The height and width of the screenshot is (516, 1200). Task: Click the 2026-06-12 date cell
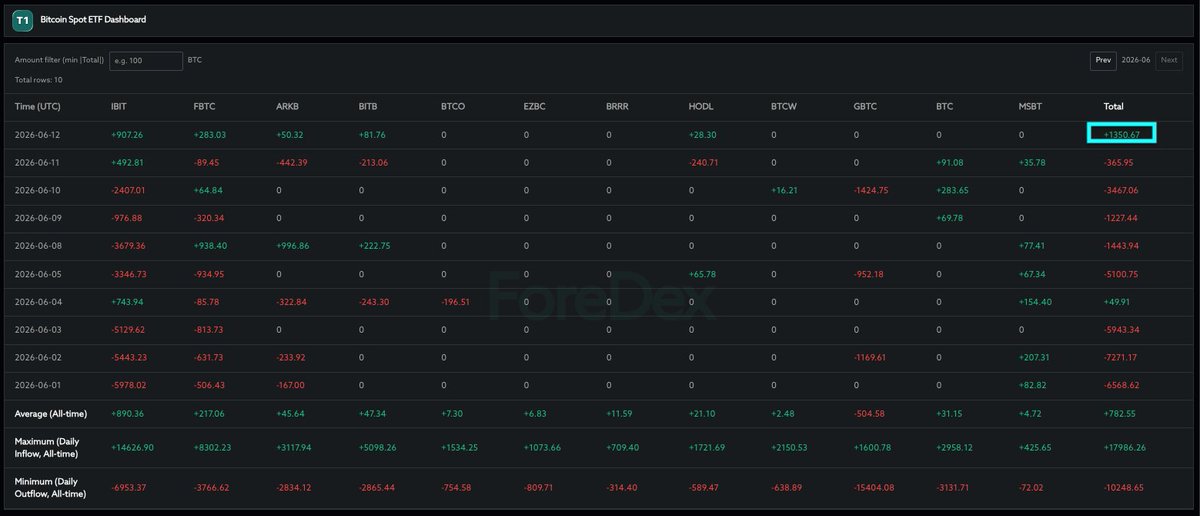(36, 134)
